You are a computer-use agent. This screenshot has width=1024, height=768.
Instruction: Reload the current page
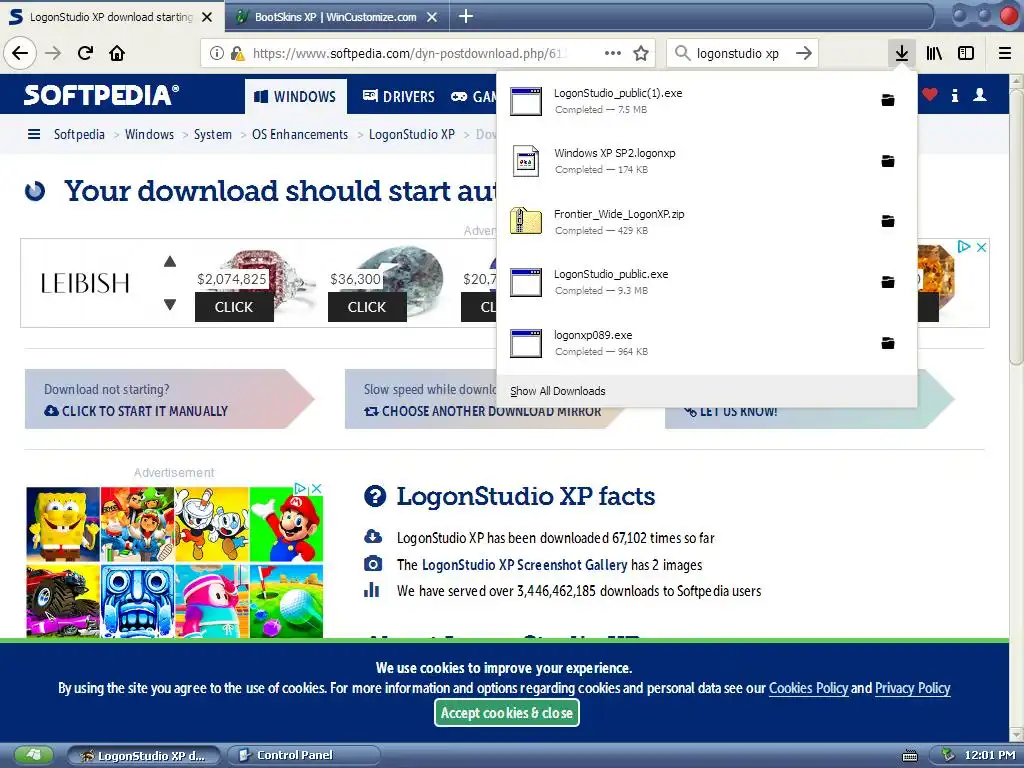85,53
